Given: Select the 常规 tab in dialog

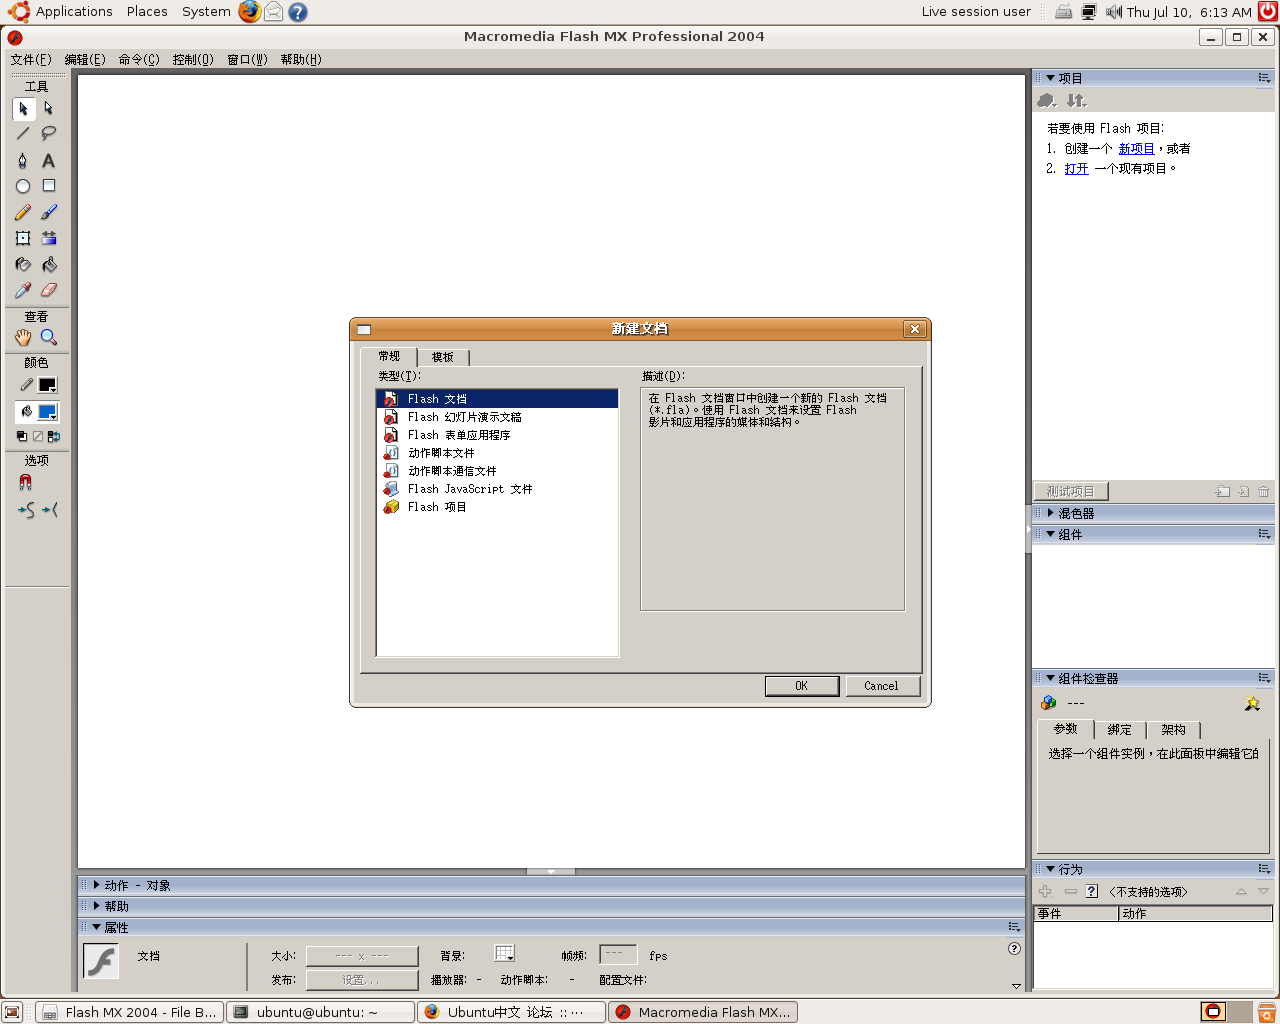Looking at the screenshot, I should [389, 356].
